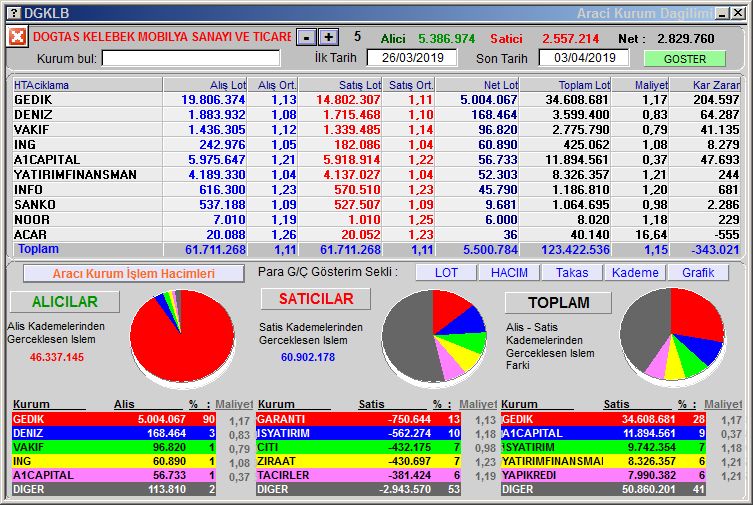Select ING row in main table

point(376,144)
